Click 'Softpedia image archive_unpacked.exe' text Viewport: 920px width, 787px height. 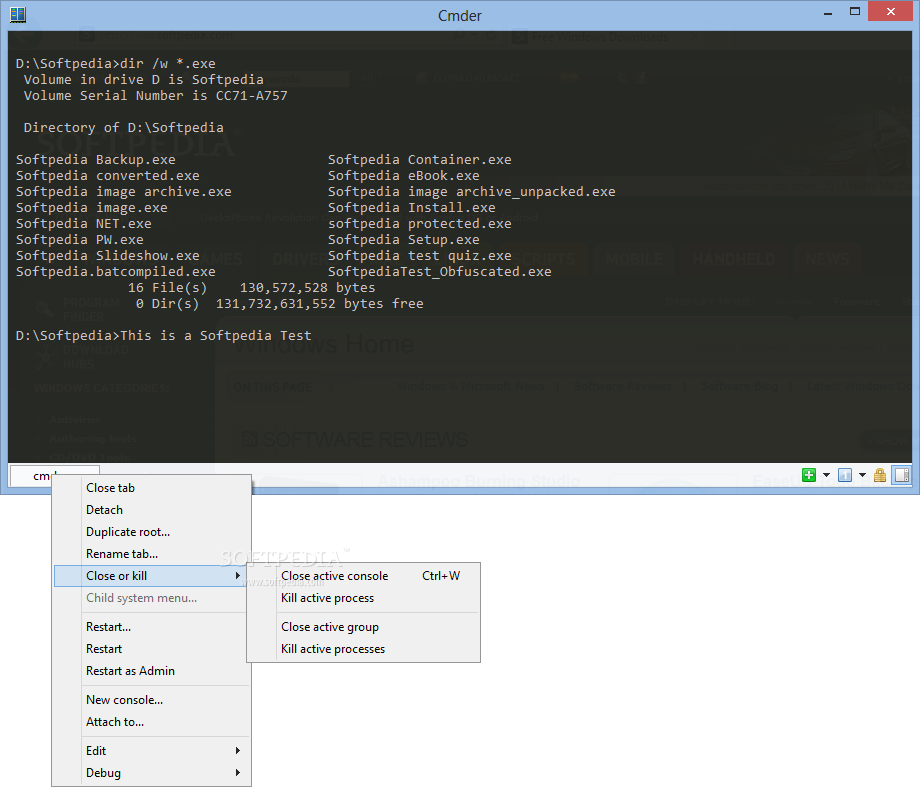(x=472, y=192)
